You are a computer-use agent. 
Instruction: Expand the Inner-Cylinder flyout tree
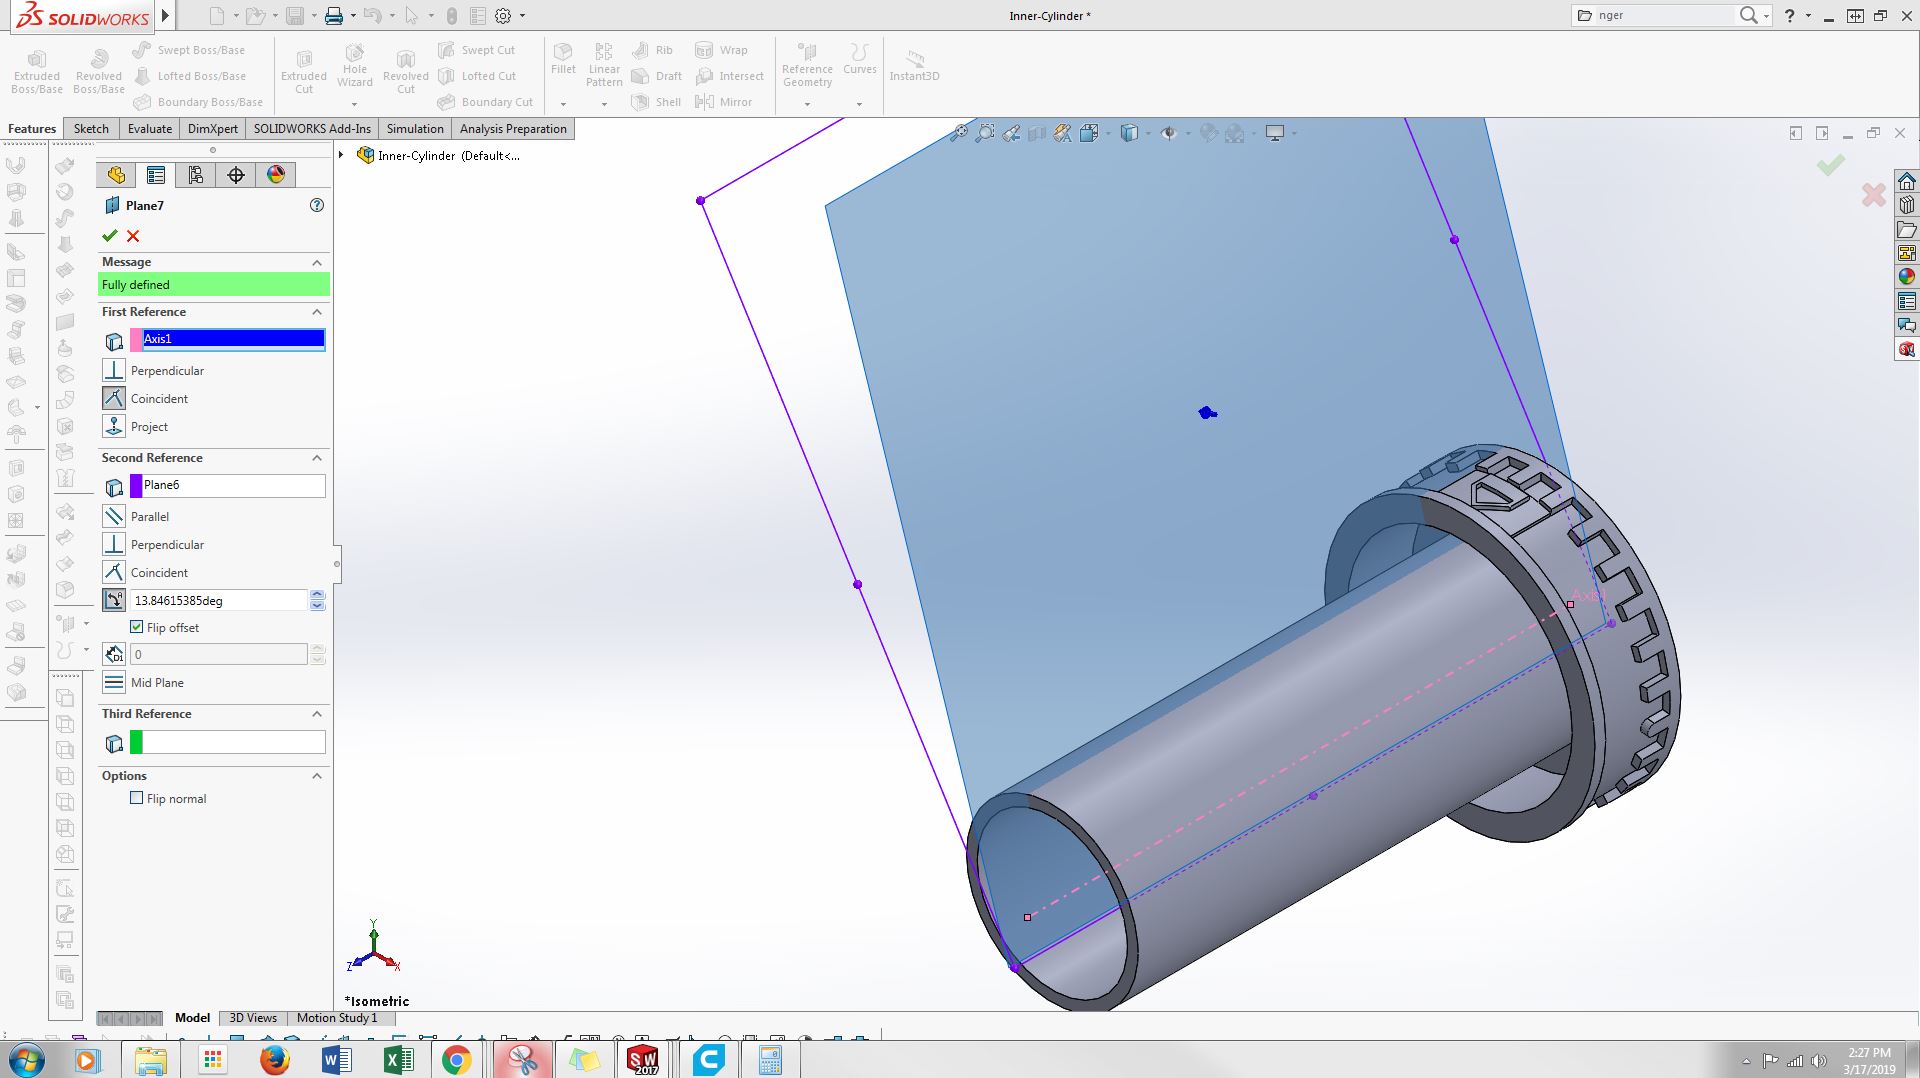[x=341, y=155]
